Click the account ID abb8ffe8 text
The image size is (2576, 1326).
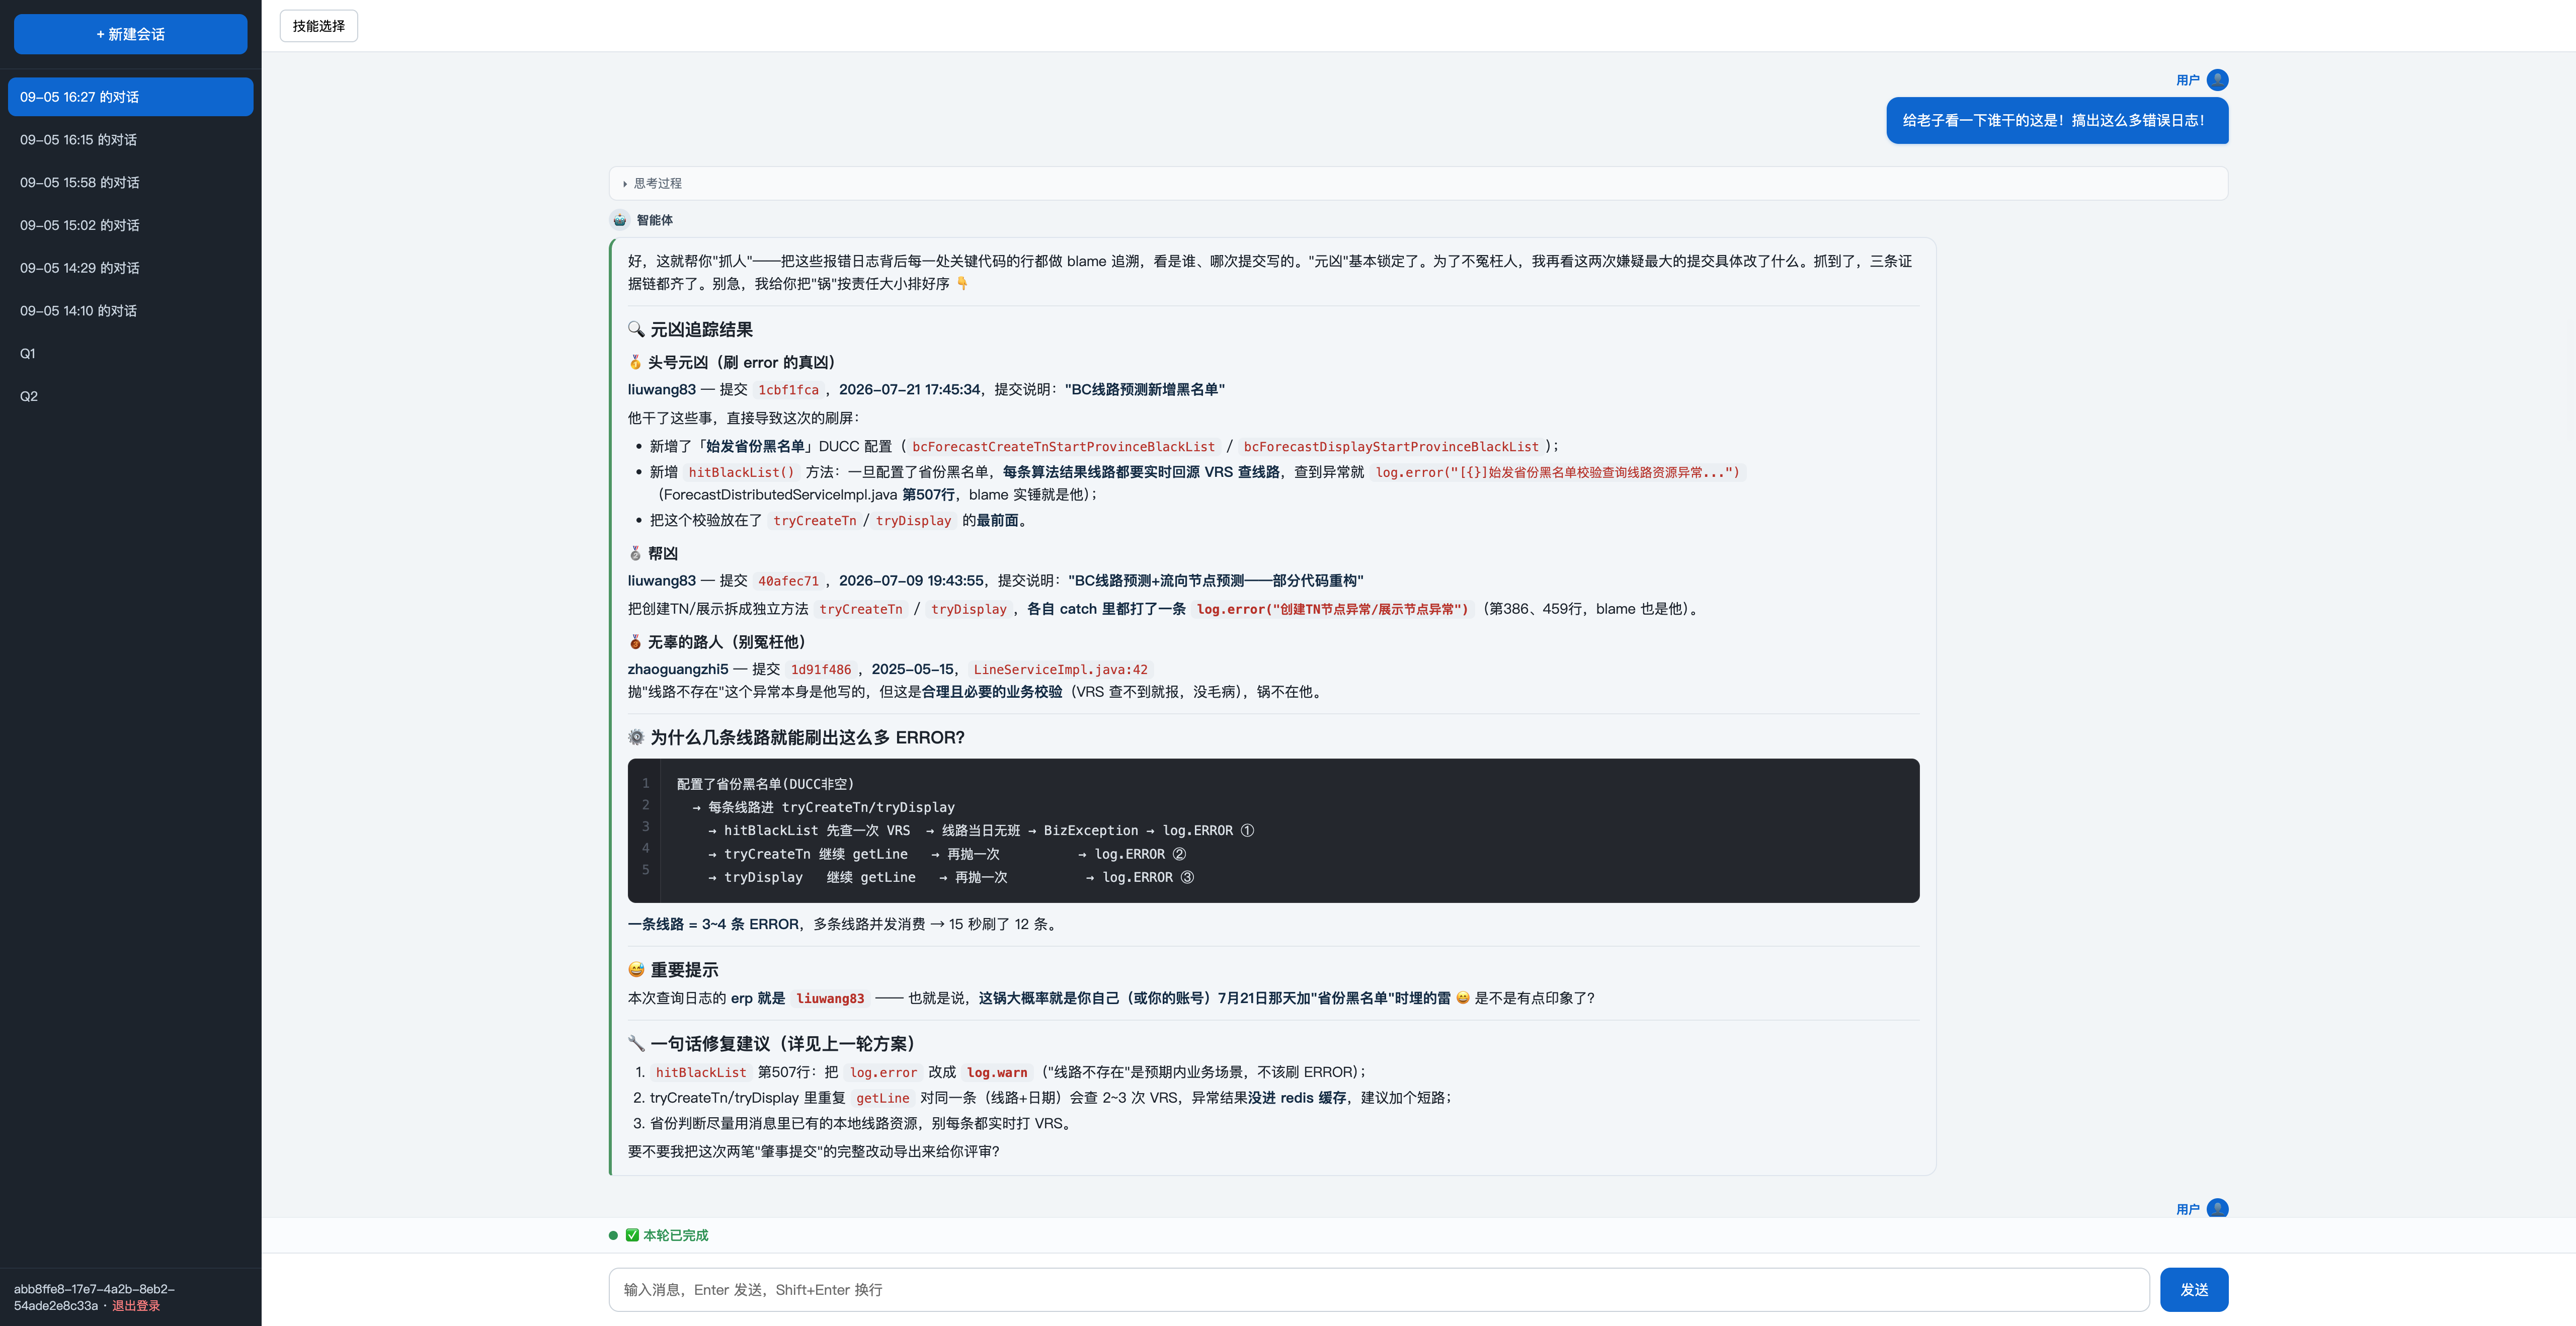(94, 1297)
